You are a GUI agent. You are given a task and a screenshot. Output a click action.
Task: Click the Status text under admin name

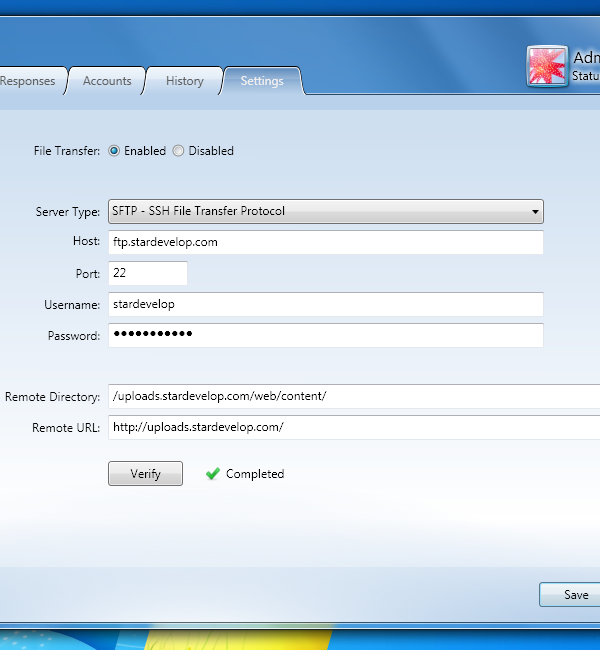[586, 75]
